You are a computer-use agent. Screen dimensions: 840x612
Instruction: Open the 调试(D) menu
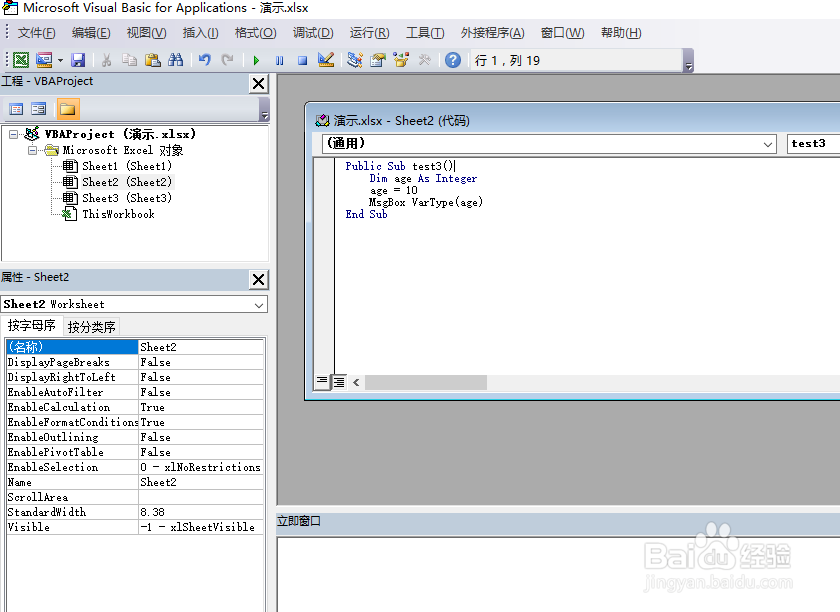pyautogui.click(x=313, y=33)
